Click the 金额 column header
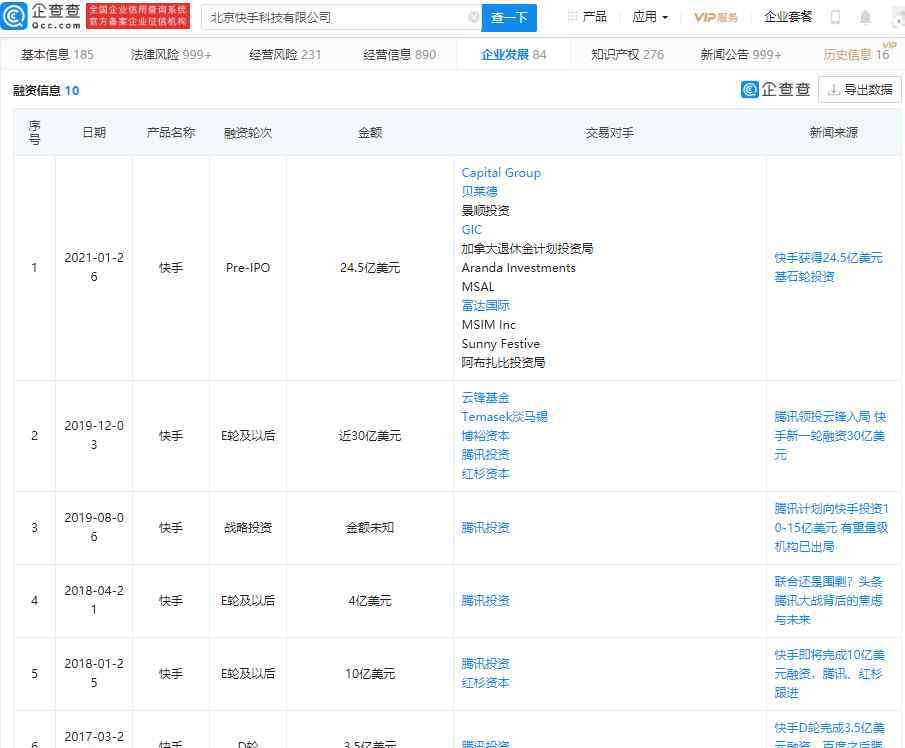Image resolution: width=905 pixels, height=748 pixels. (370, 133)
